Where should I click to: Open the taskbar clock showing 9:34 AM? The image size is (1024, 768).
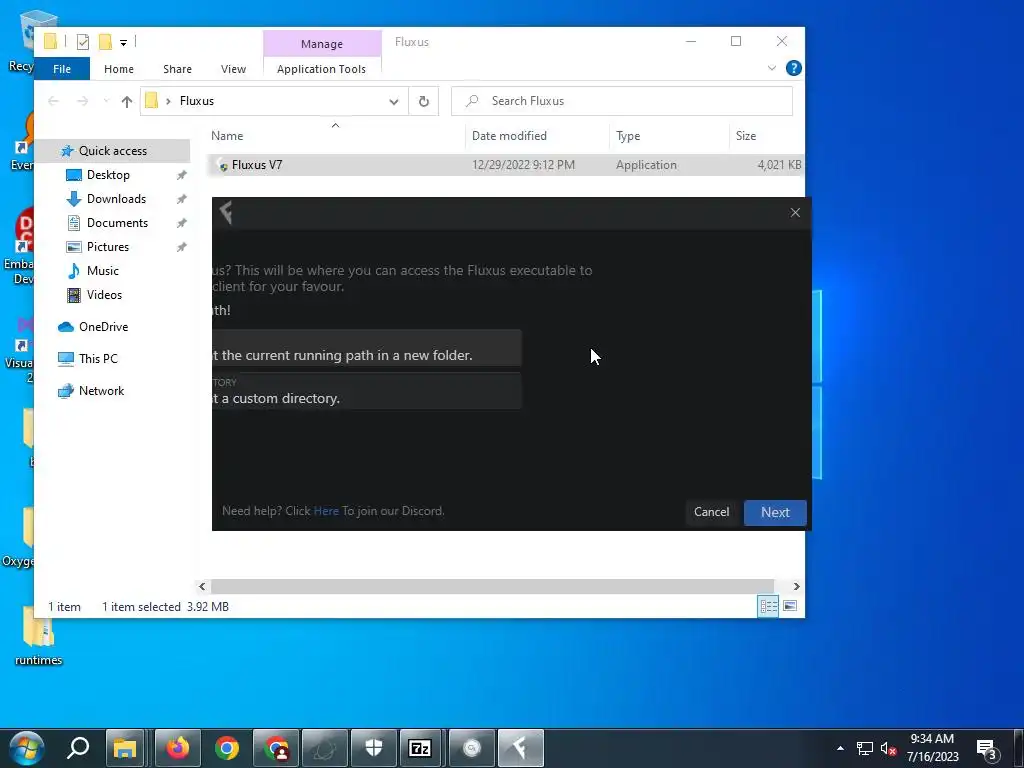click(933, 748)
